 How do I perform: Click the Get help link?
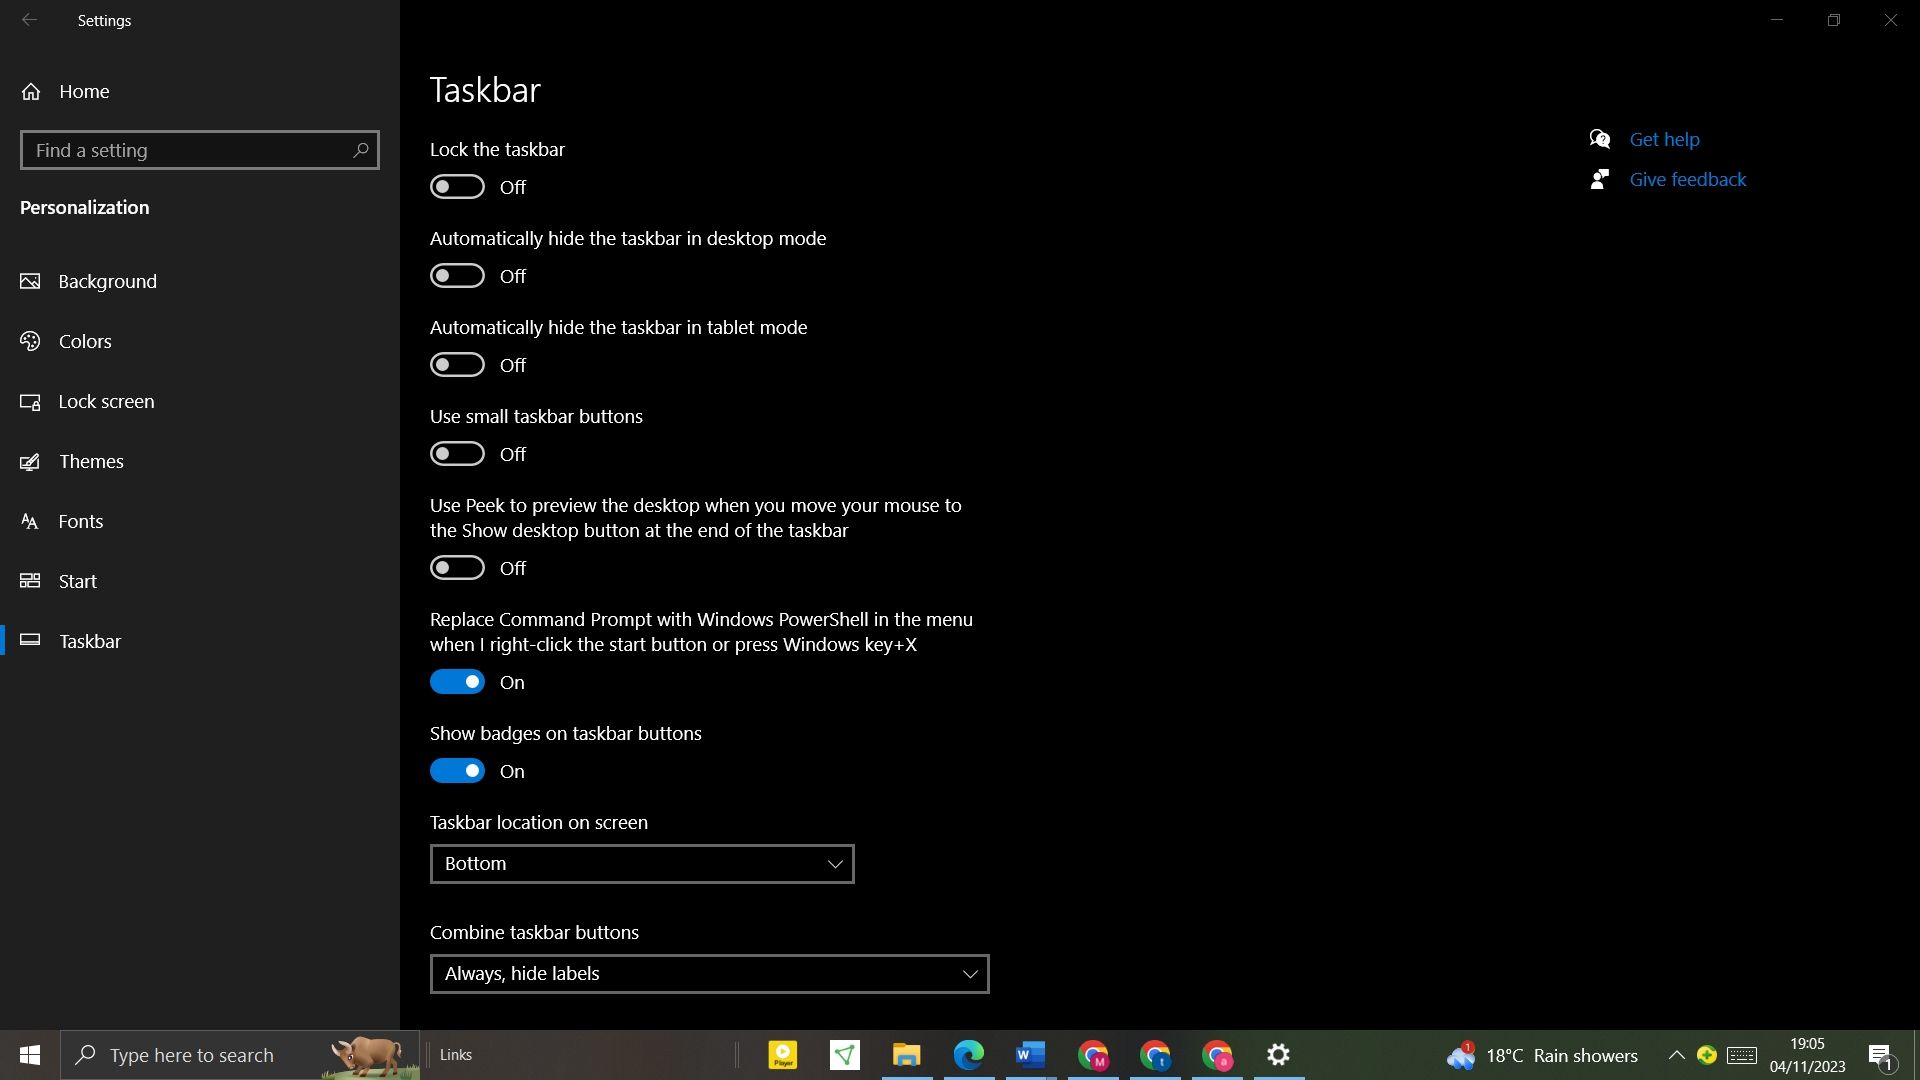coord(1664,139)
